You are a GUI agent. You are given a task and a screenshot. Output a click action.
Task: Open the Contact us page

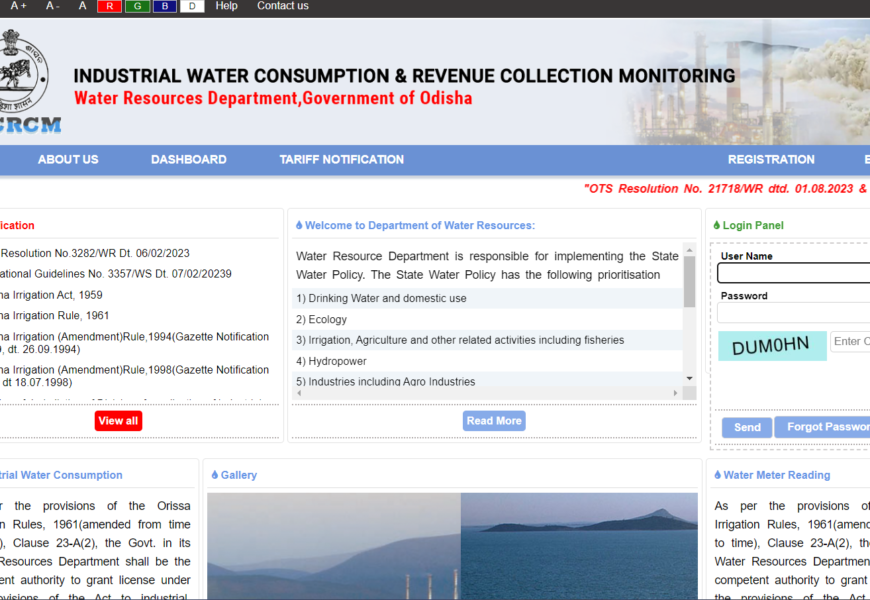[283, 6]
